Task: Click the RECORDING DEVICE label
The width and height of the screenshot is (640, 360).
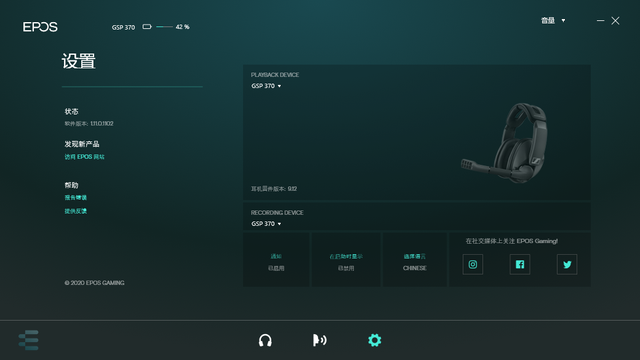Action: (x=277, y=213)
